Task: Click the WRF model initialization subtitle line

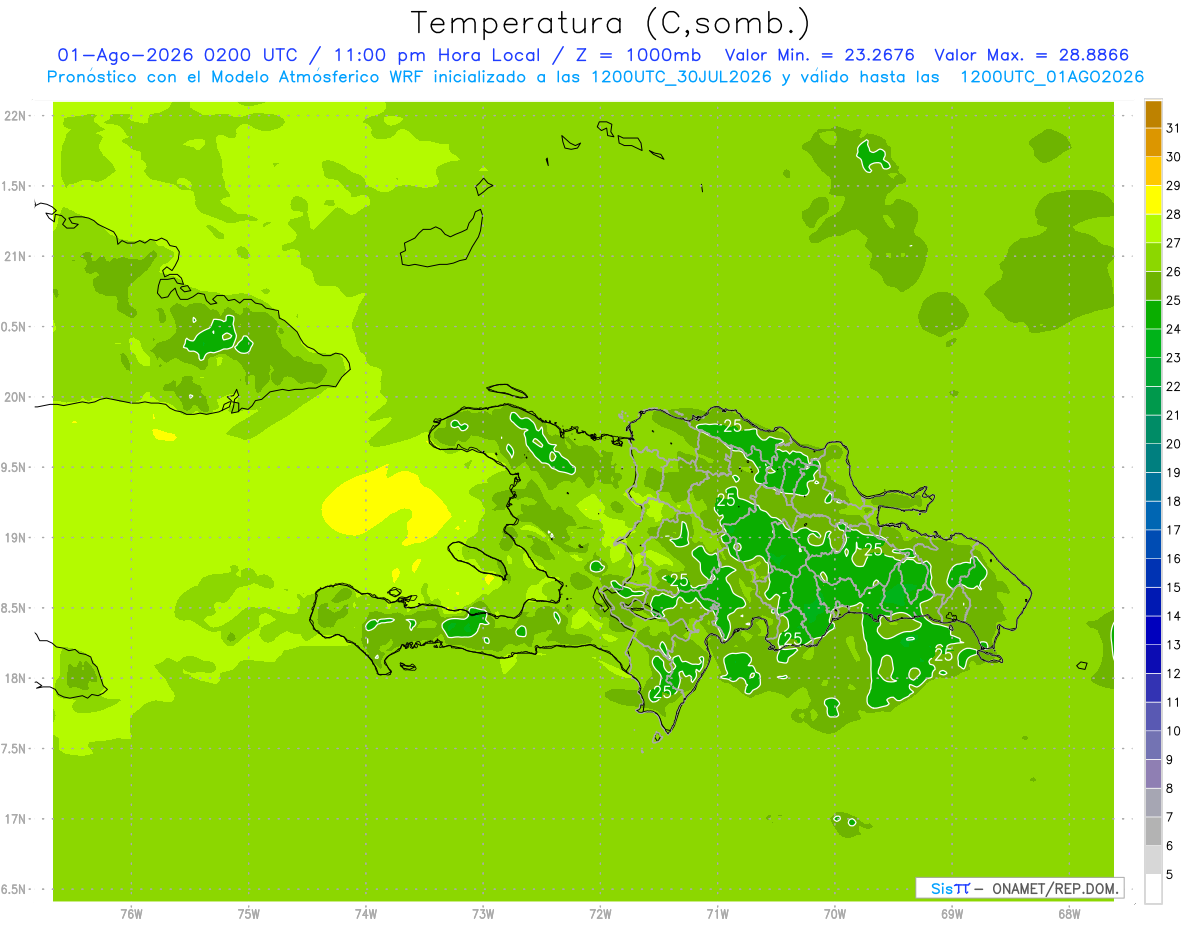Action: coord(596,77)
